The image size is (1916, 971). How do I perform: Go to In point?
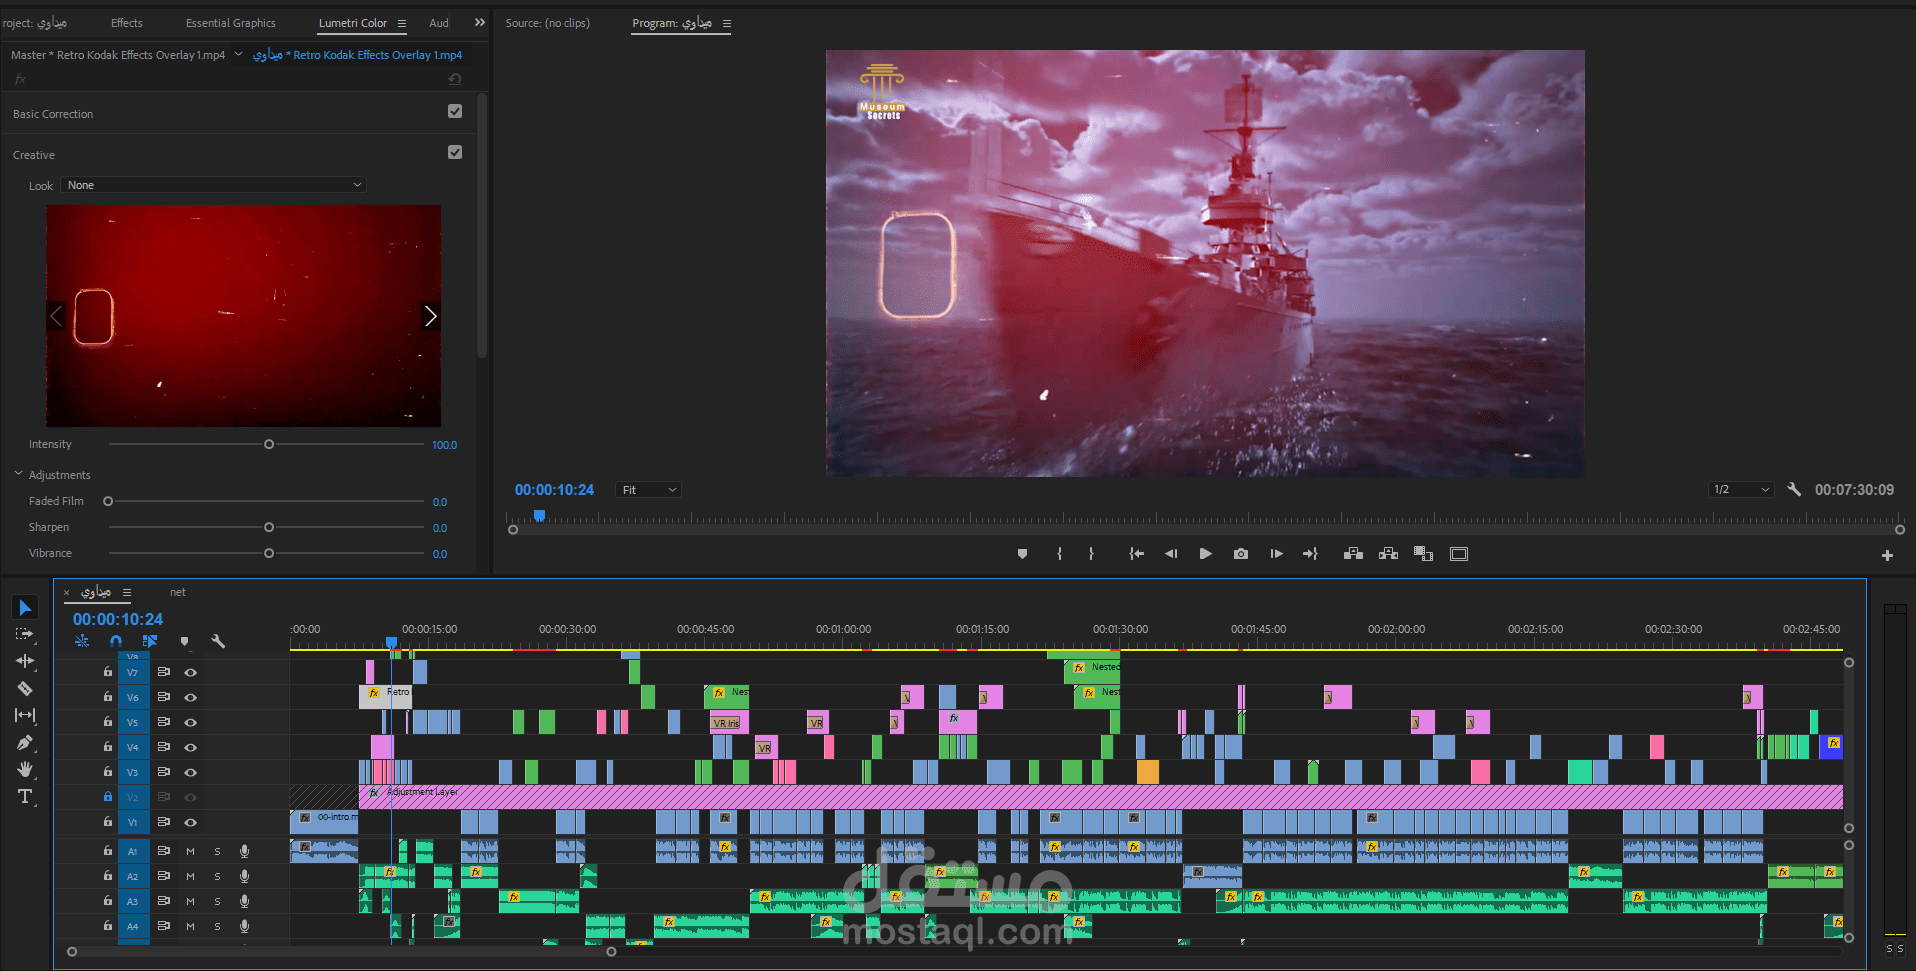pos(1136,554)
